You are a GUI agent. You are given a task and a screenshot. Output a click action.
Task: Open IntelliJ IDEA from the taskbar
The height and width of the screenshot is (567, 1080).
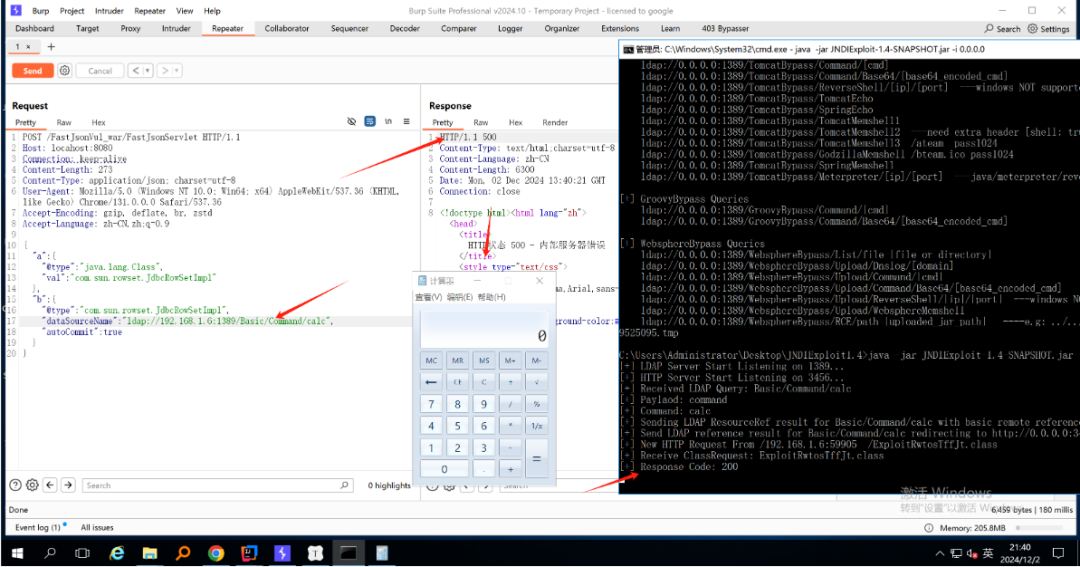click(249, 553)
